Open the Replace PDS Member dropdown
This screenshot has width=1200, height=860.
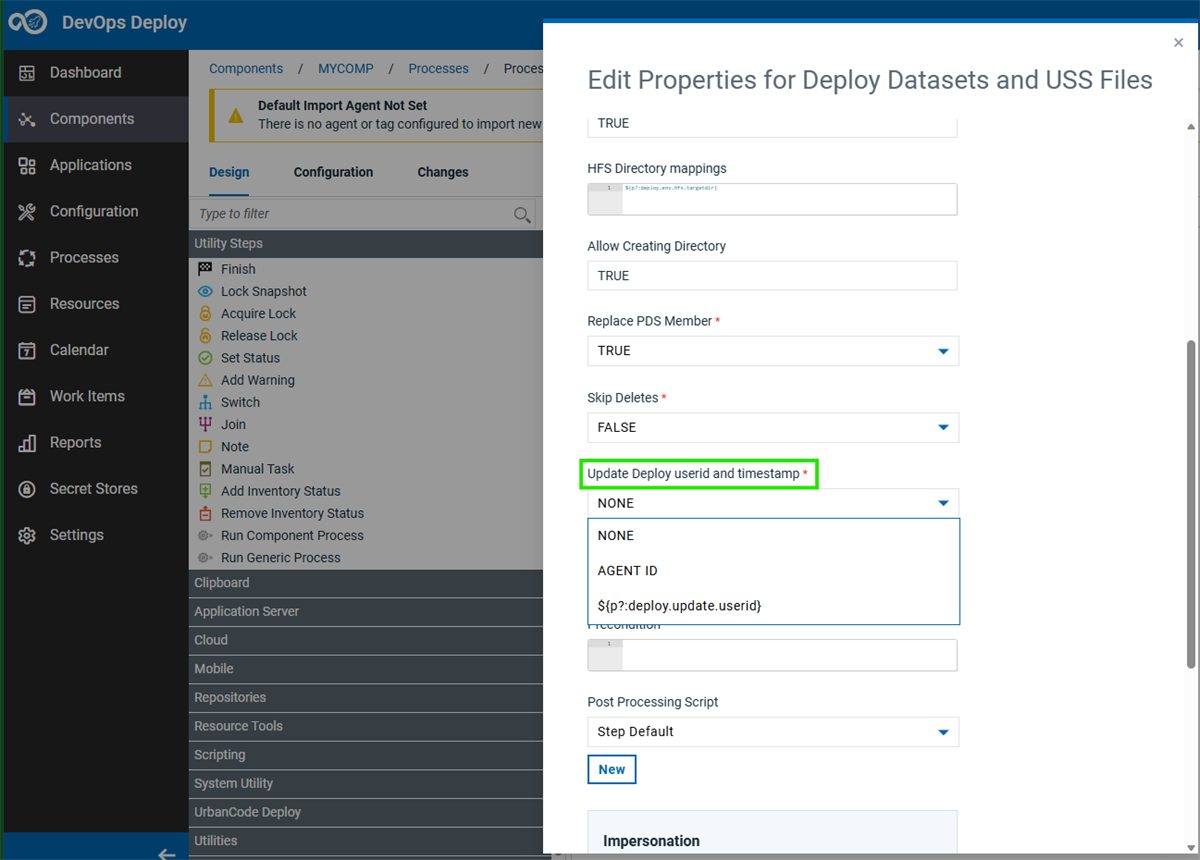[x=773, y=351]
